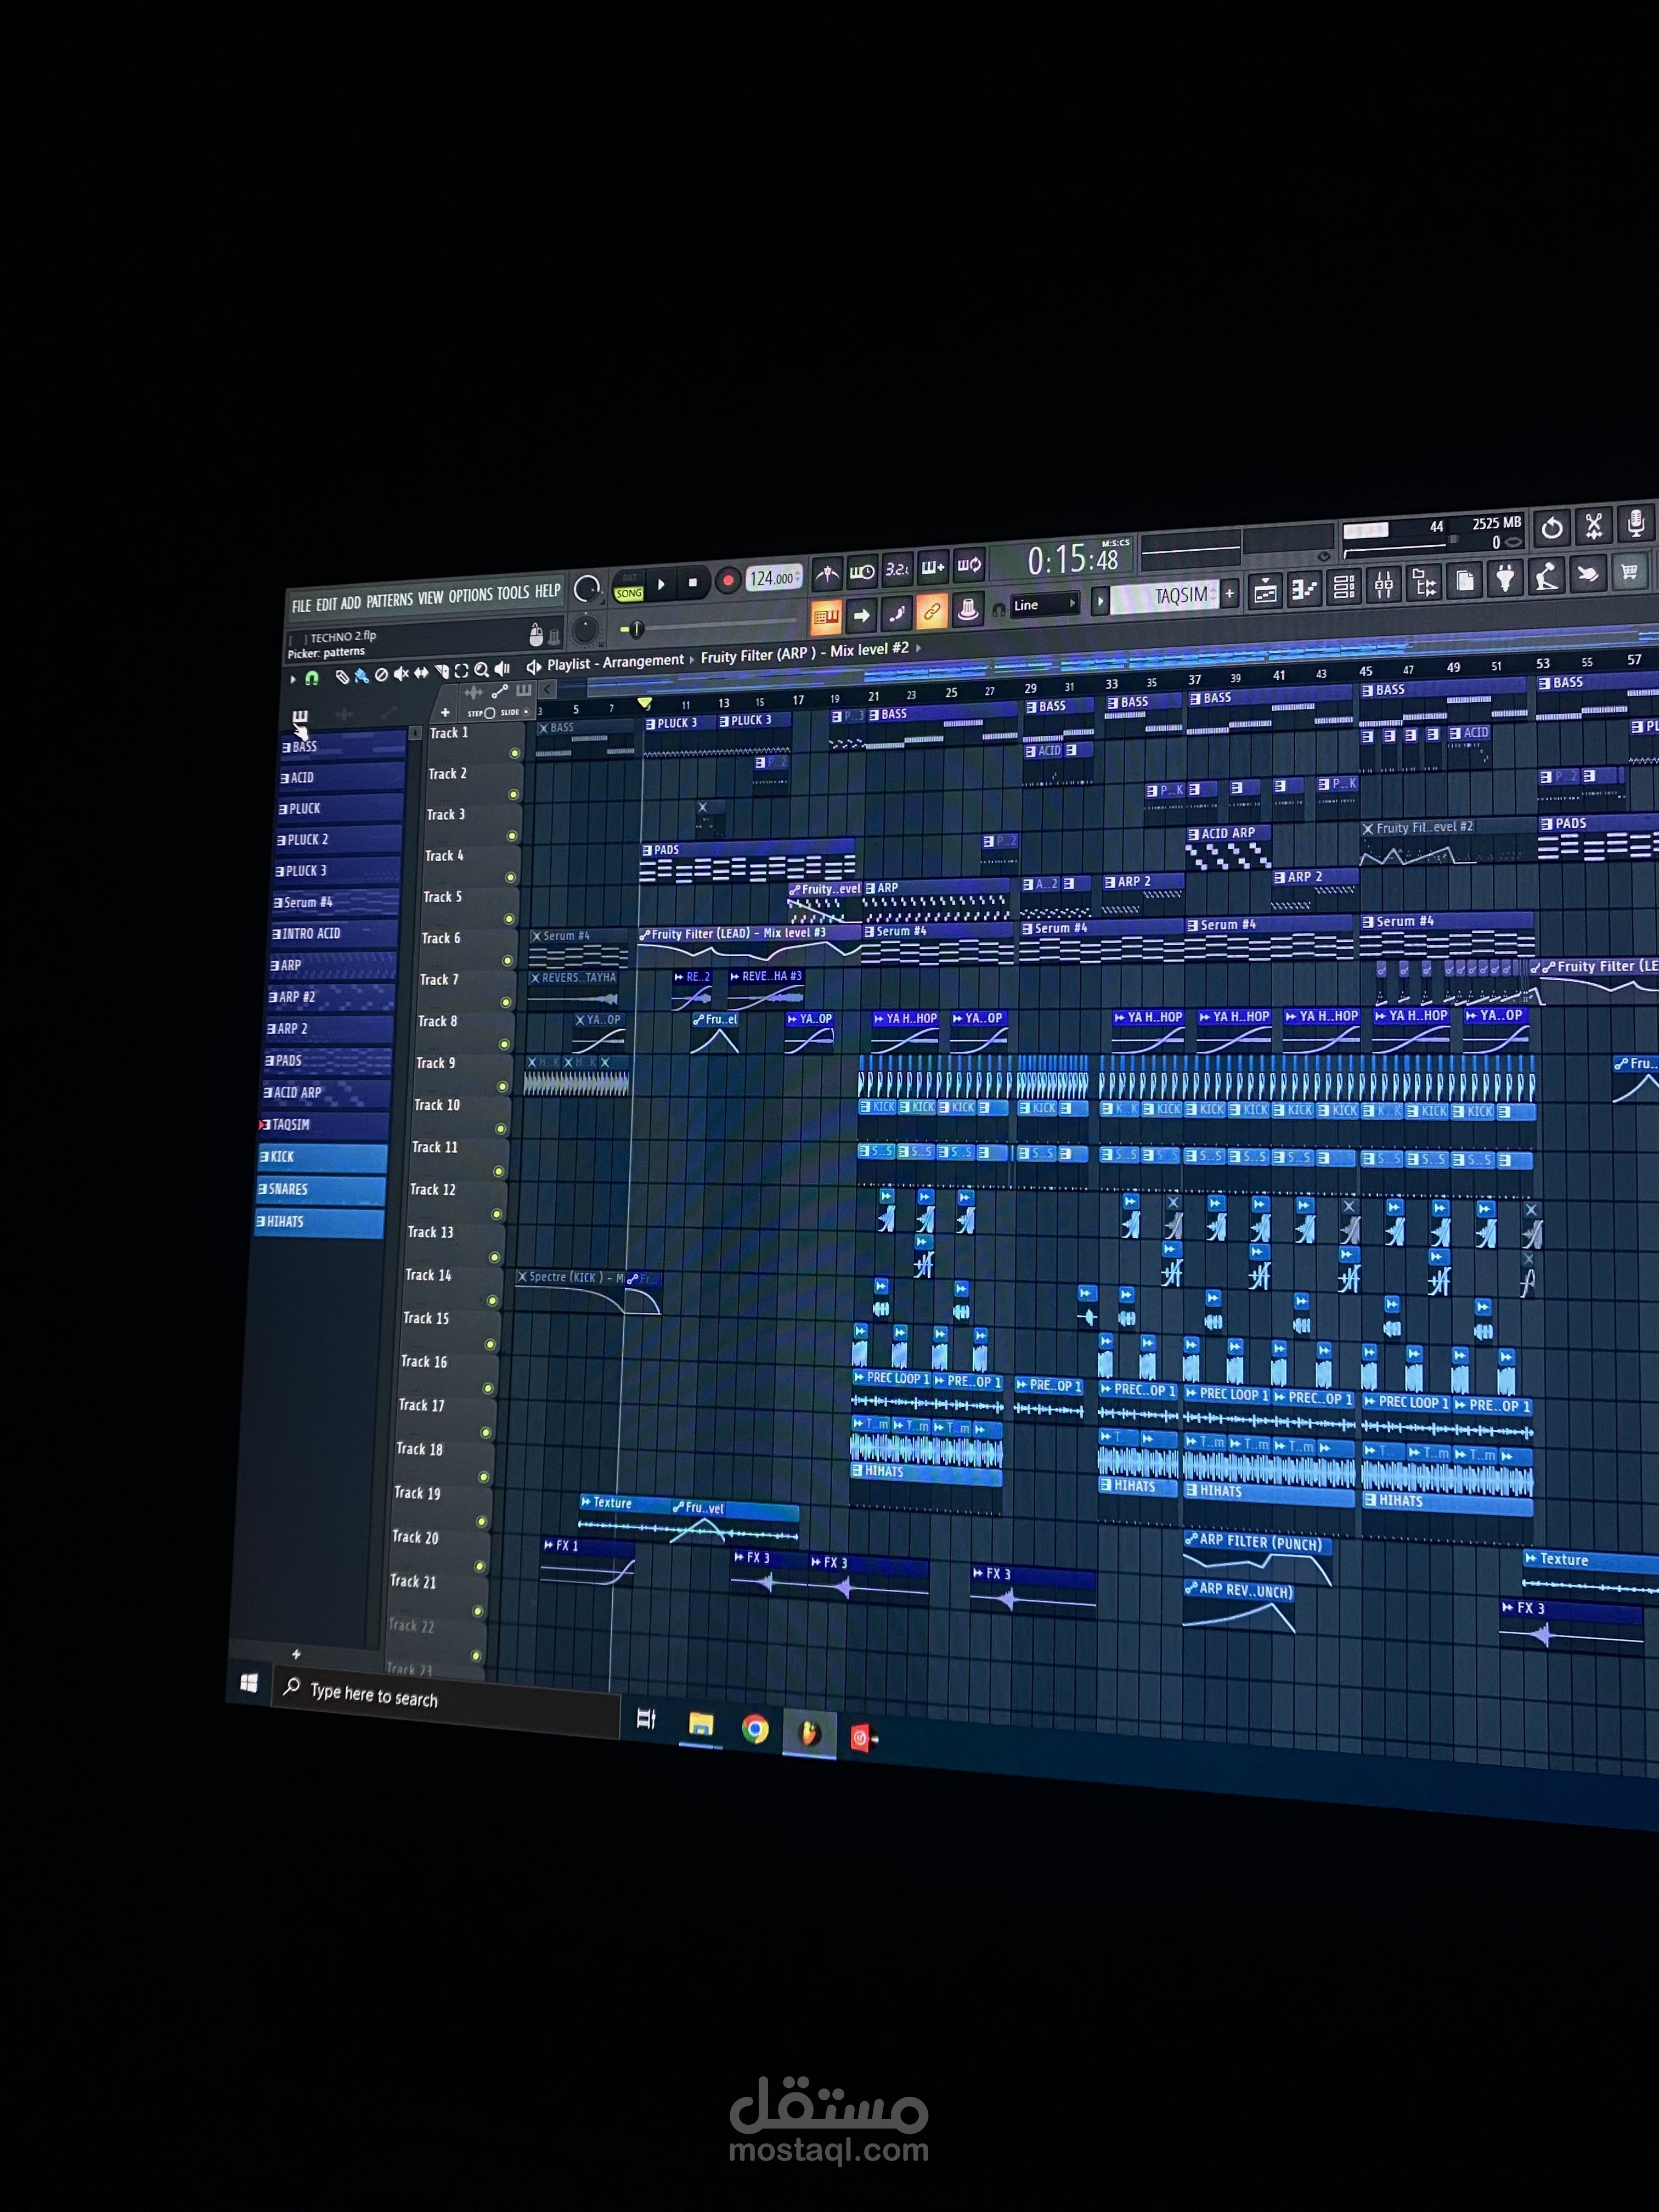
Task: Open the Channel rack icon
Action: click(1344, 587)
